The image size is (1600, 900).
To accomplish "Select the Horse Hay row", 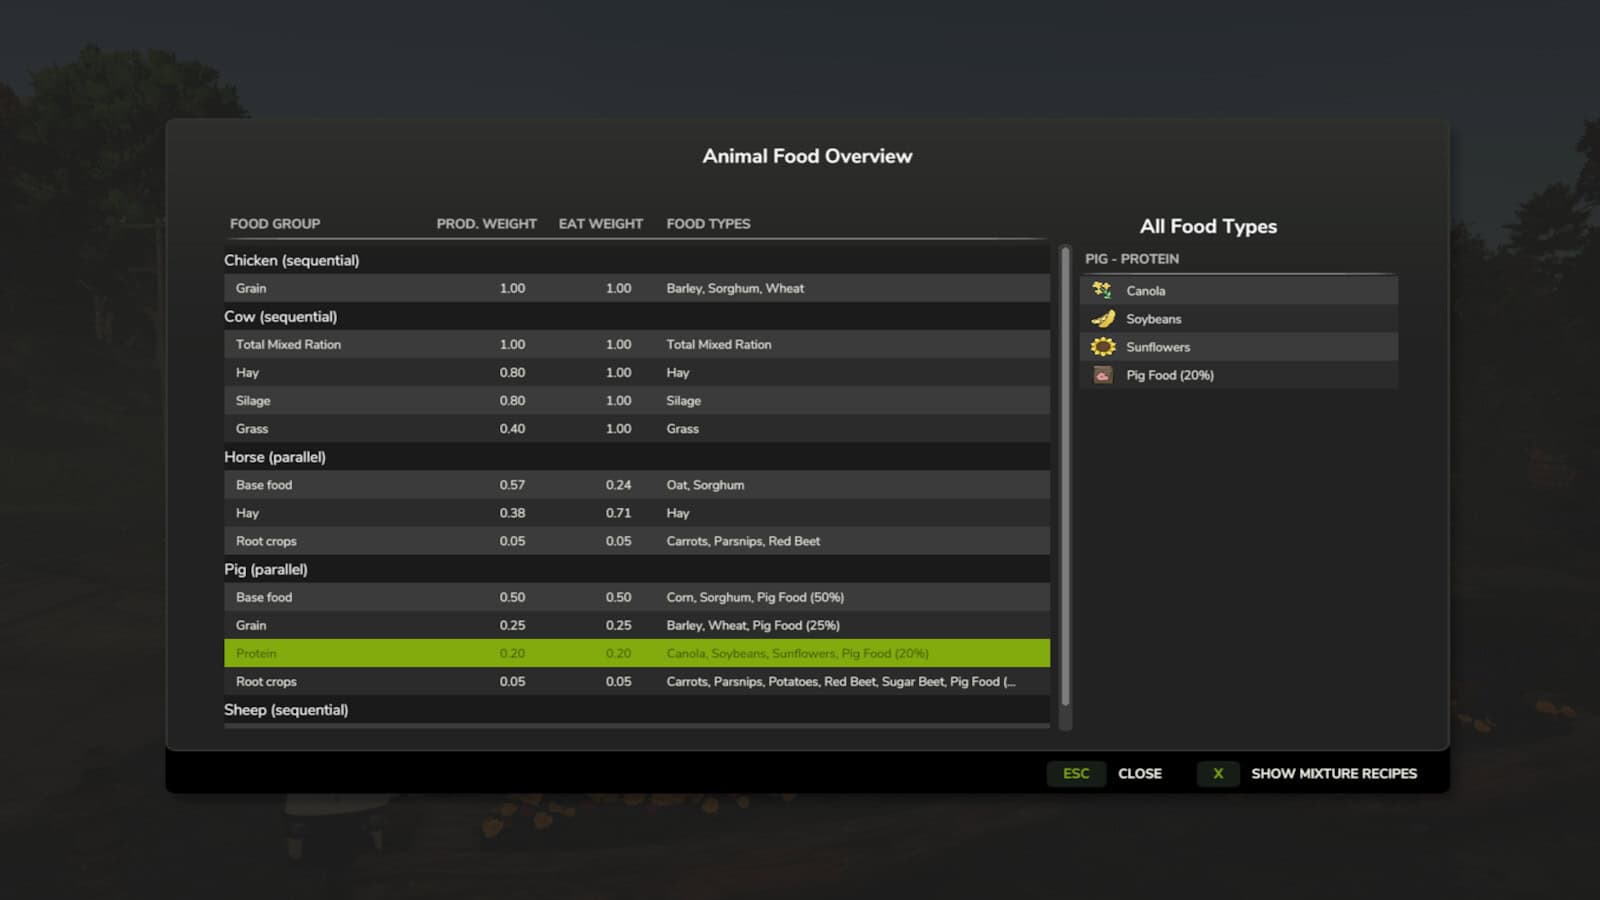I will [636, 513].
